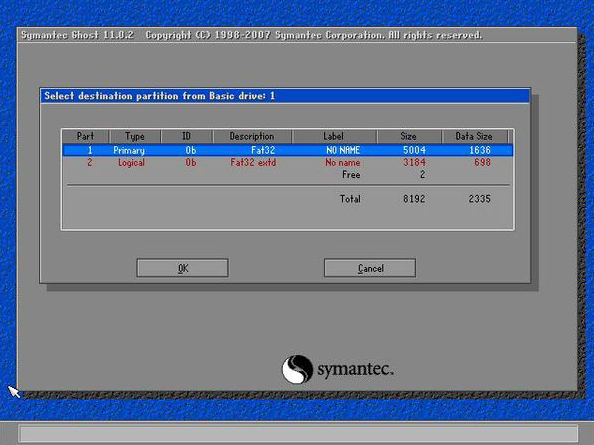Click the Label column header
This screenshot has width=594, height=445.
pos(334,136)
